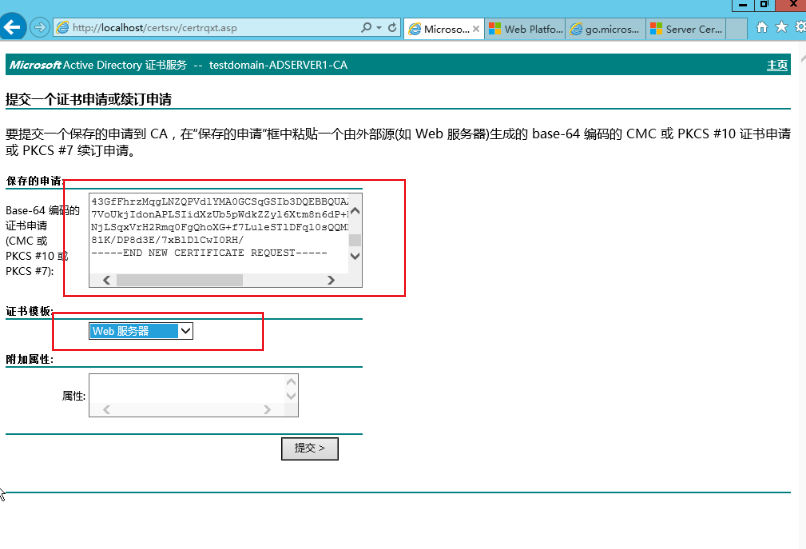Open the 主页 home link
This screenshot has height=549, width=806.
point(777,65)
